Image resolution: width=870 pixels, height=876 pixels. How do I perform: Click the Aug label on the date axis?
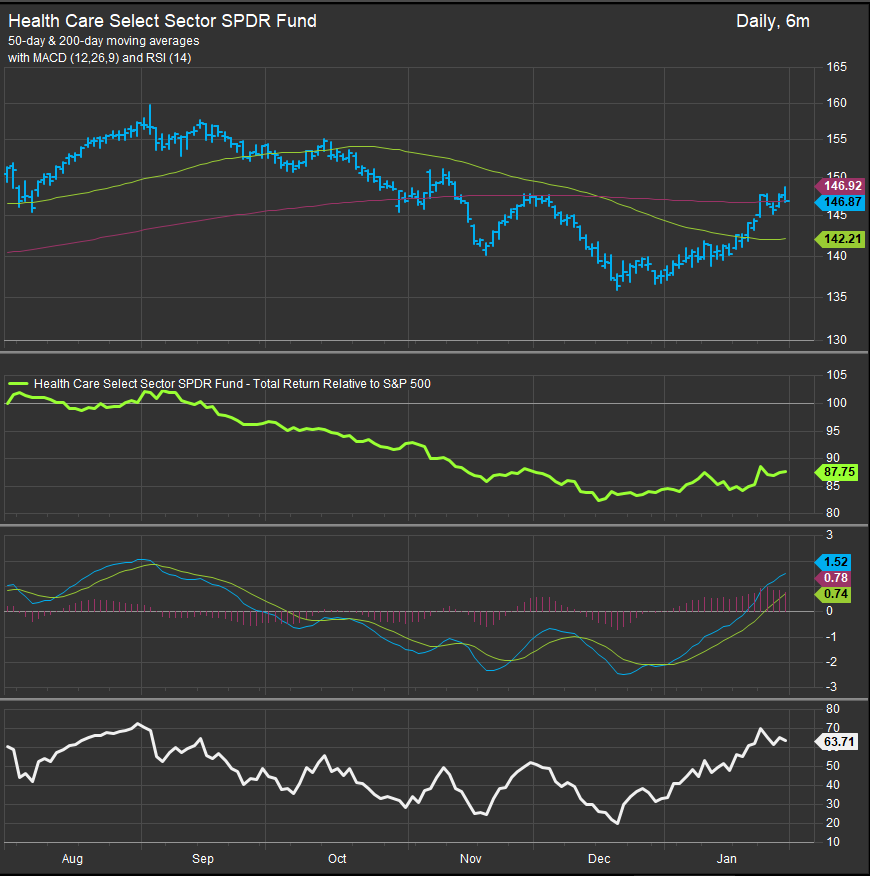click(x=72, y=859)
